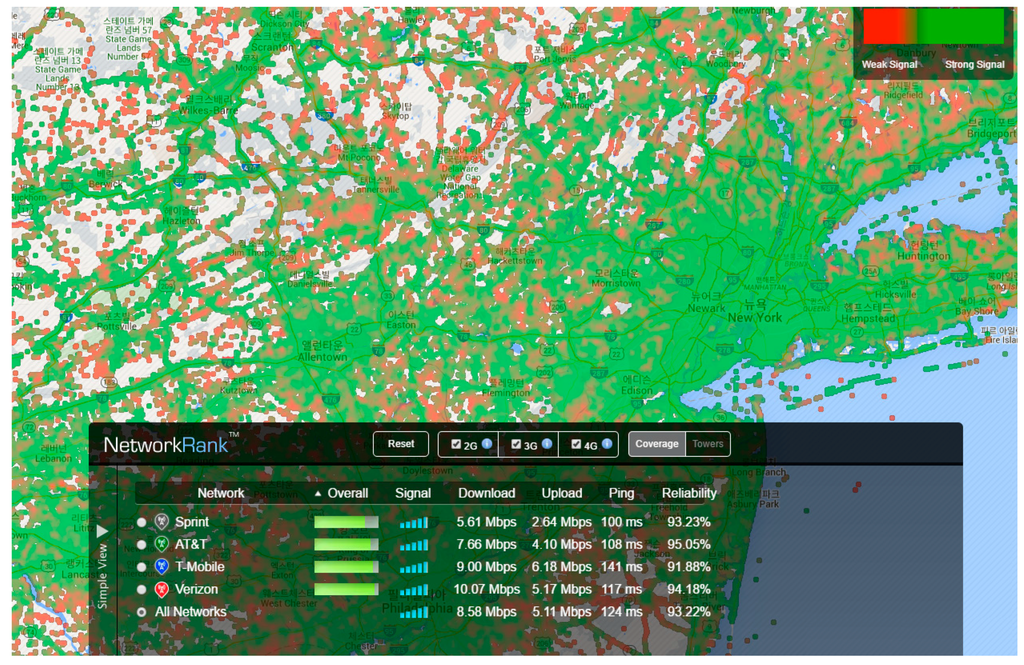Switch to the Towers tab
This screenshot has height=665, width=1024.
[x=708, y=444]
